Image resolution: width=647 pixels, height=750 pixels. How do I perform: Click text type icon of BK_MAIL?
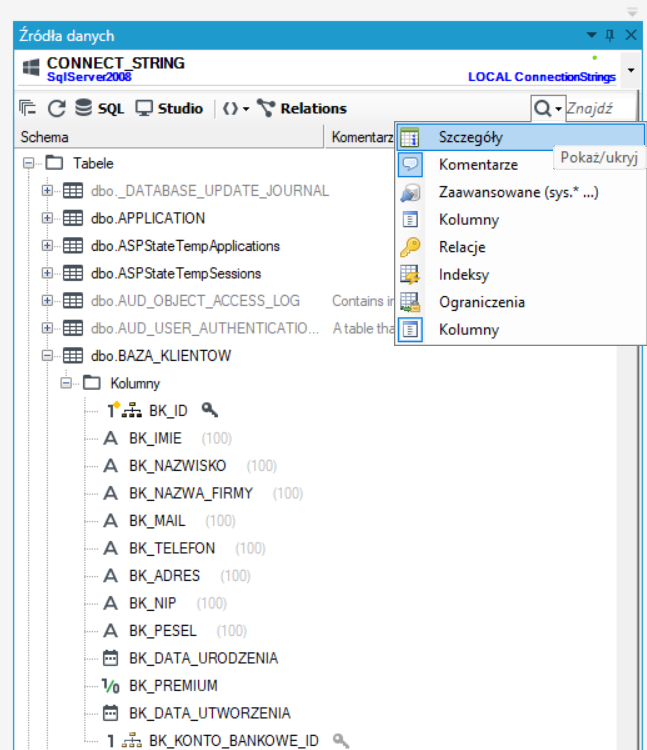(x=110, y=520)
